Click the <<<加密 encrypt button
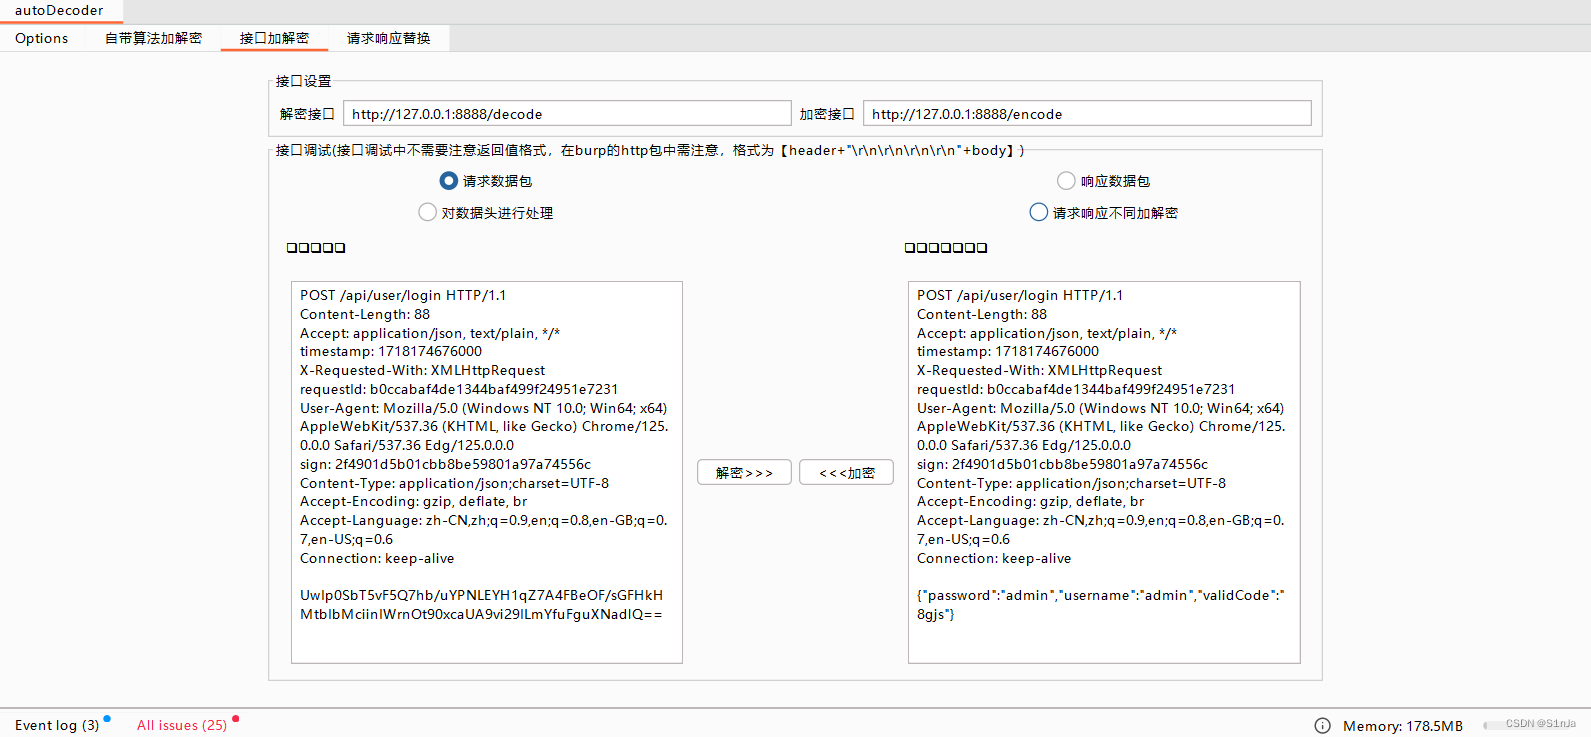The height and width of the screenshot is (737, 1591). tap(846, 473)
